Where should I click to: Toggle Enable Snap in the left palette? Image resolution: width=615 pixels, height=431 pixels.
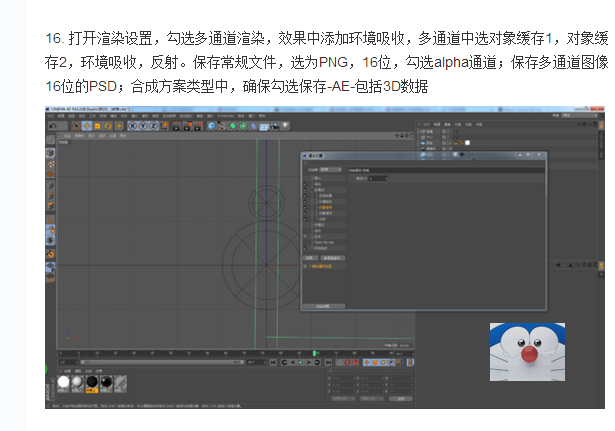(x=51, y=254)
